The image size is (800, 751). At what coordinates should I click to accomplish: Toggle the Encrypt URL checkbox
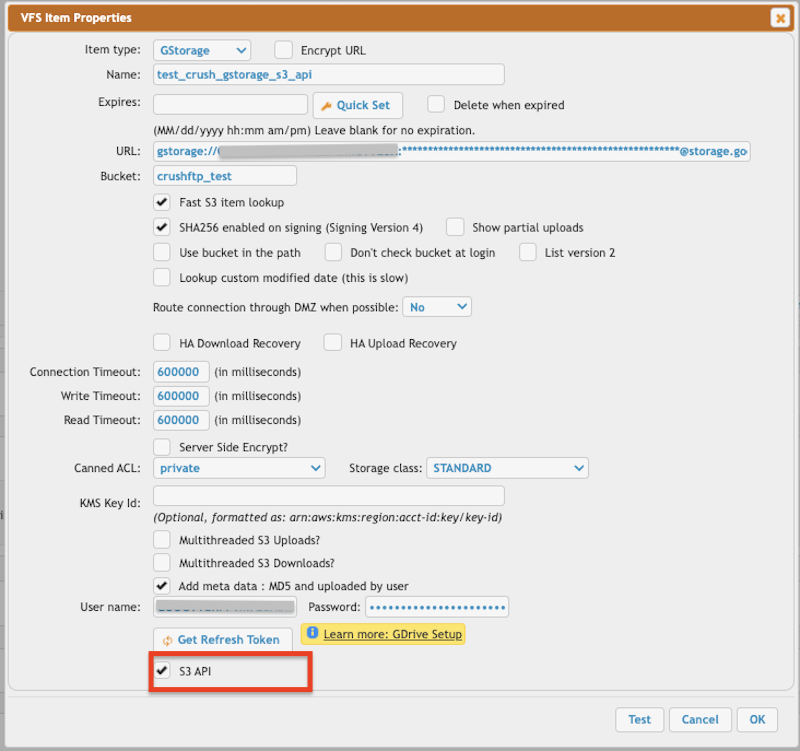(283, 50)
